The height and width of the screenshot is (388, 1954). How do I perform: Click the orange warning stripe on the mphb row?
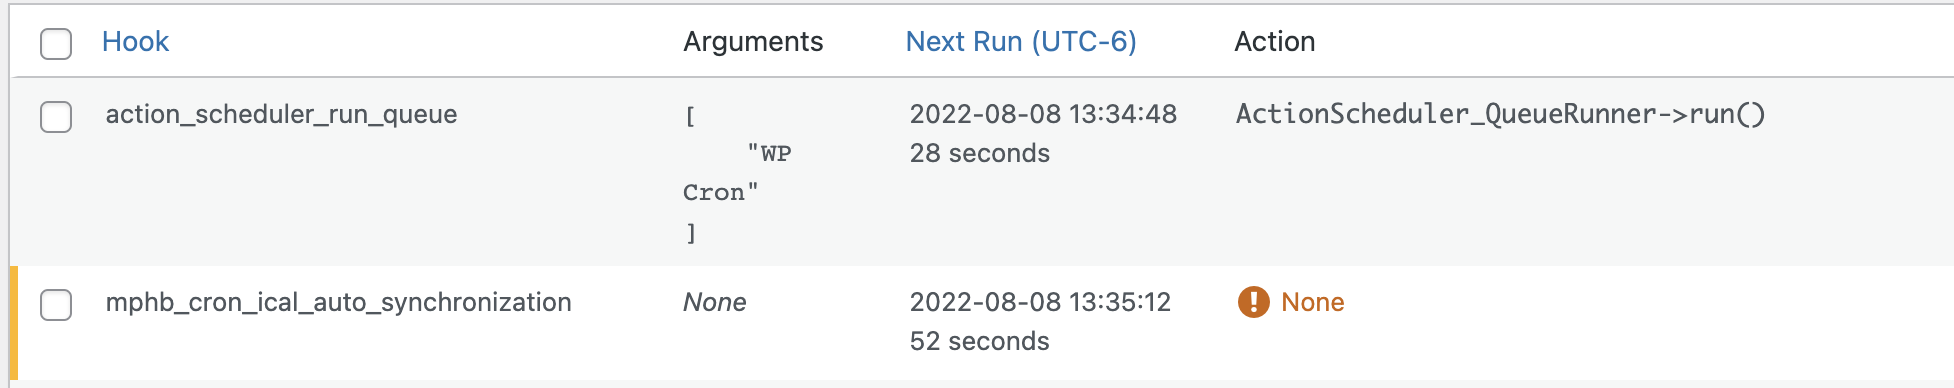[x=13, y=323]
